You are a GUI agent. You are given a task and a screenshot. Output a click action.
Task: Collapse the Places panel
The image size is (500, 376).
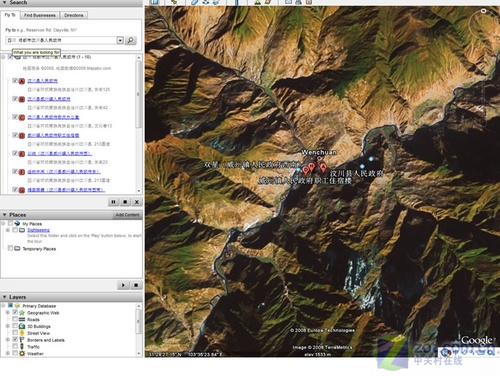click(x=4, y=215)
